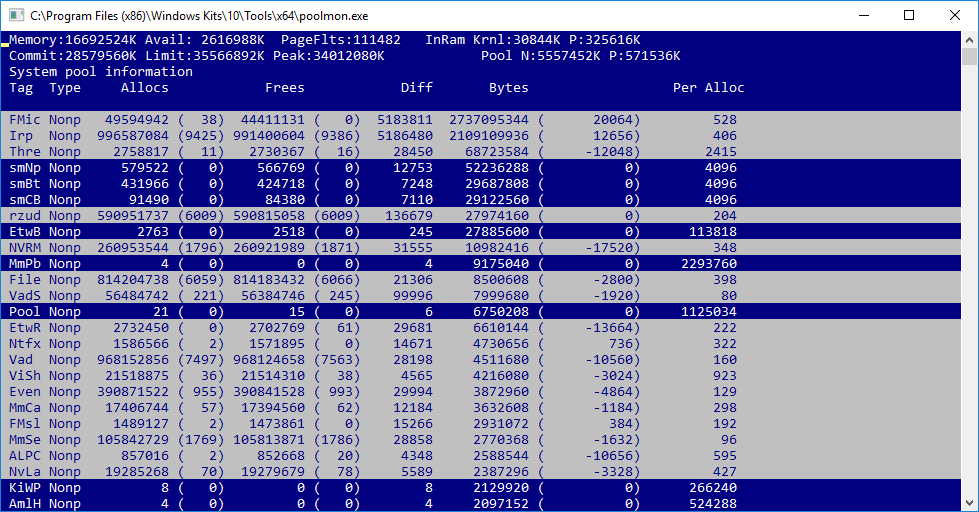Select the rzud tag row

(x=481, y=215)
